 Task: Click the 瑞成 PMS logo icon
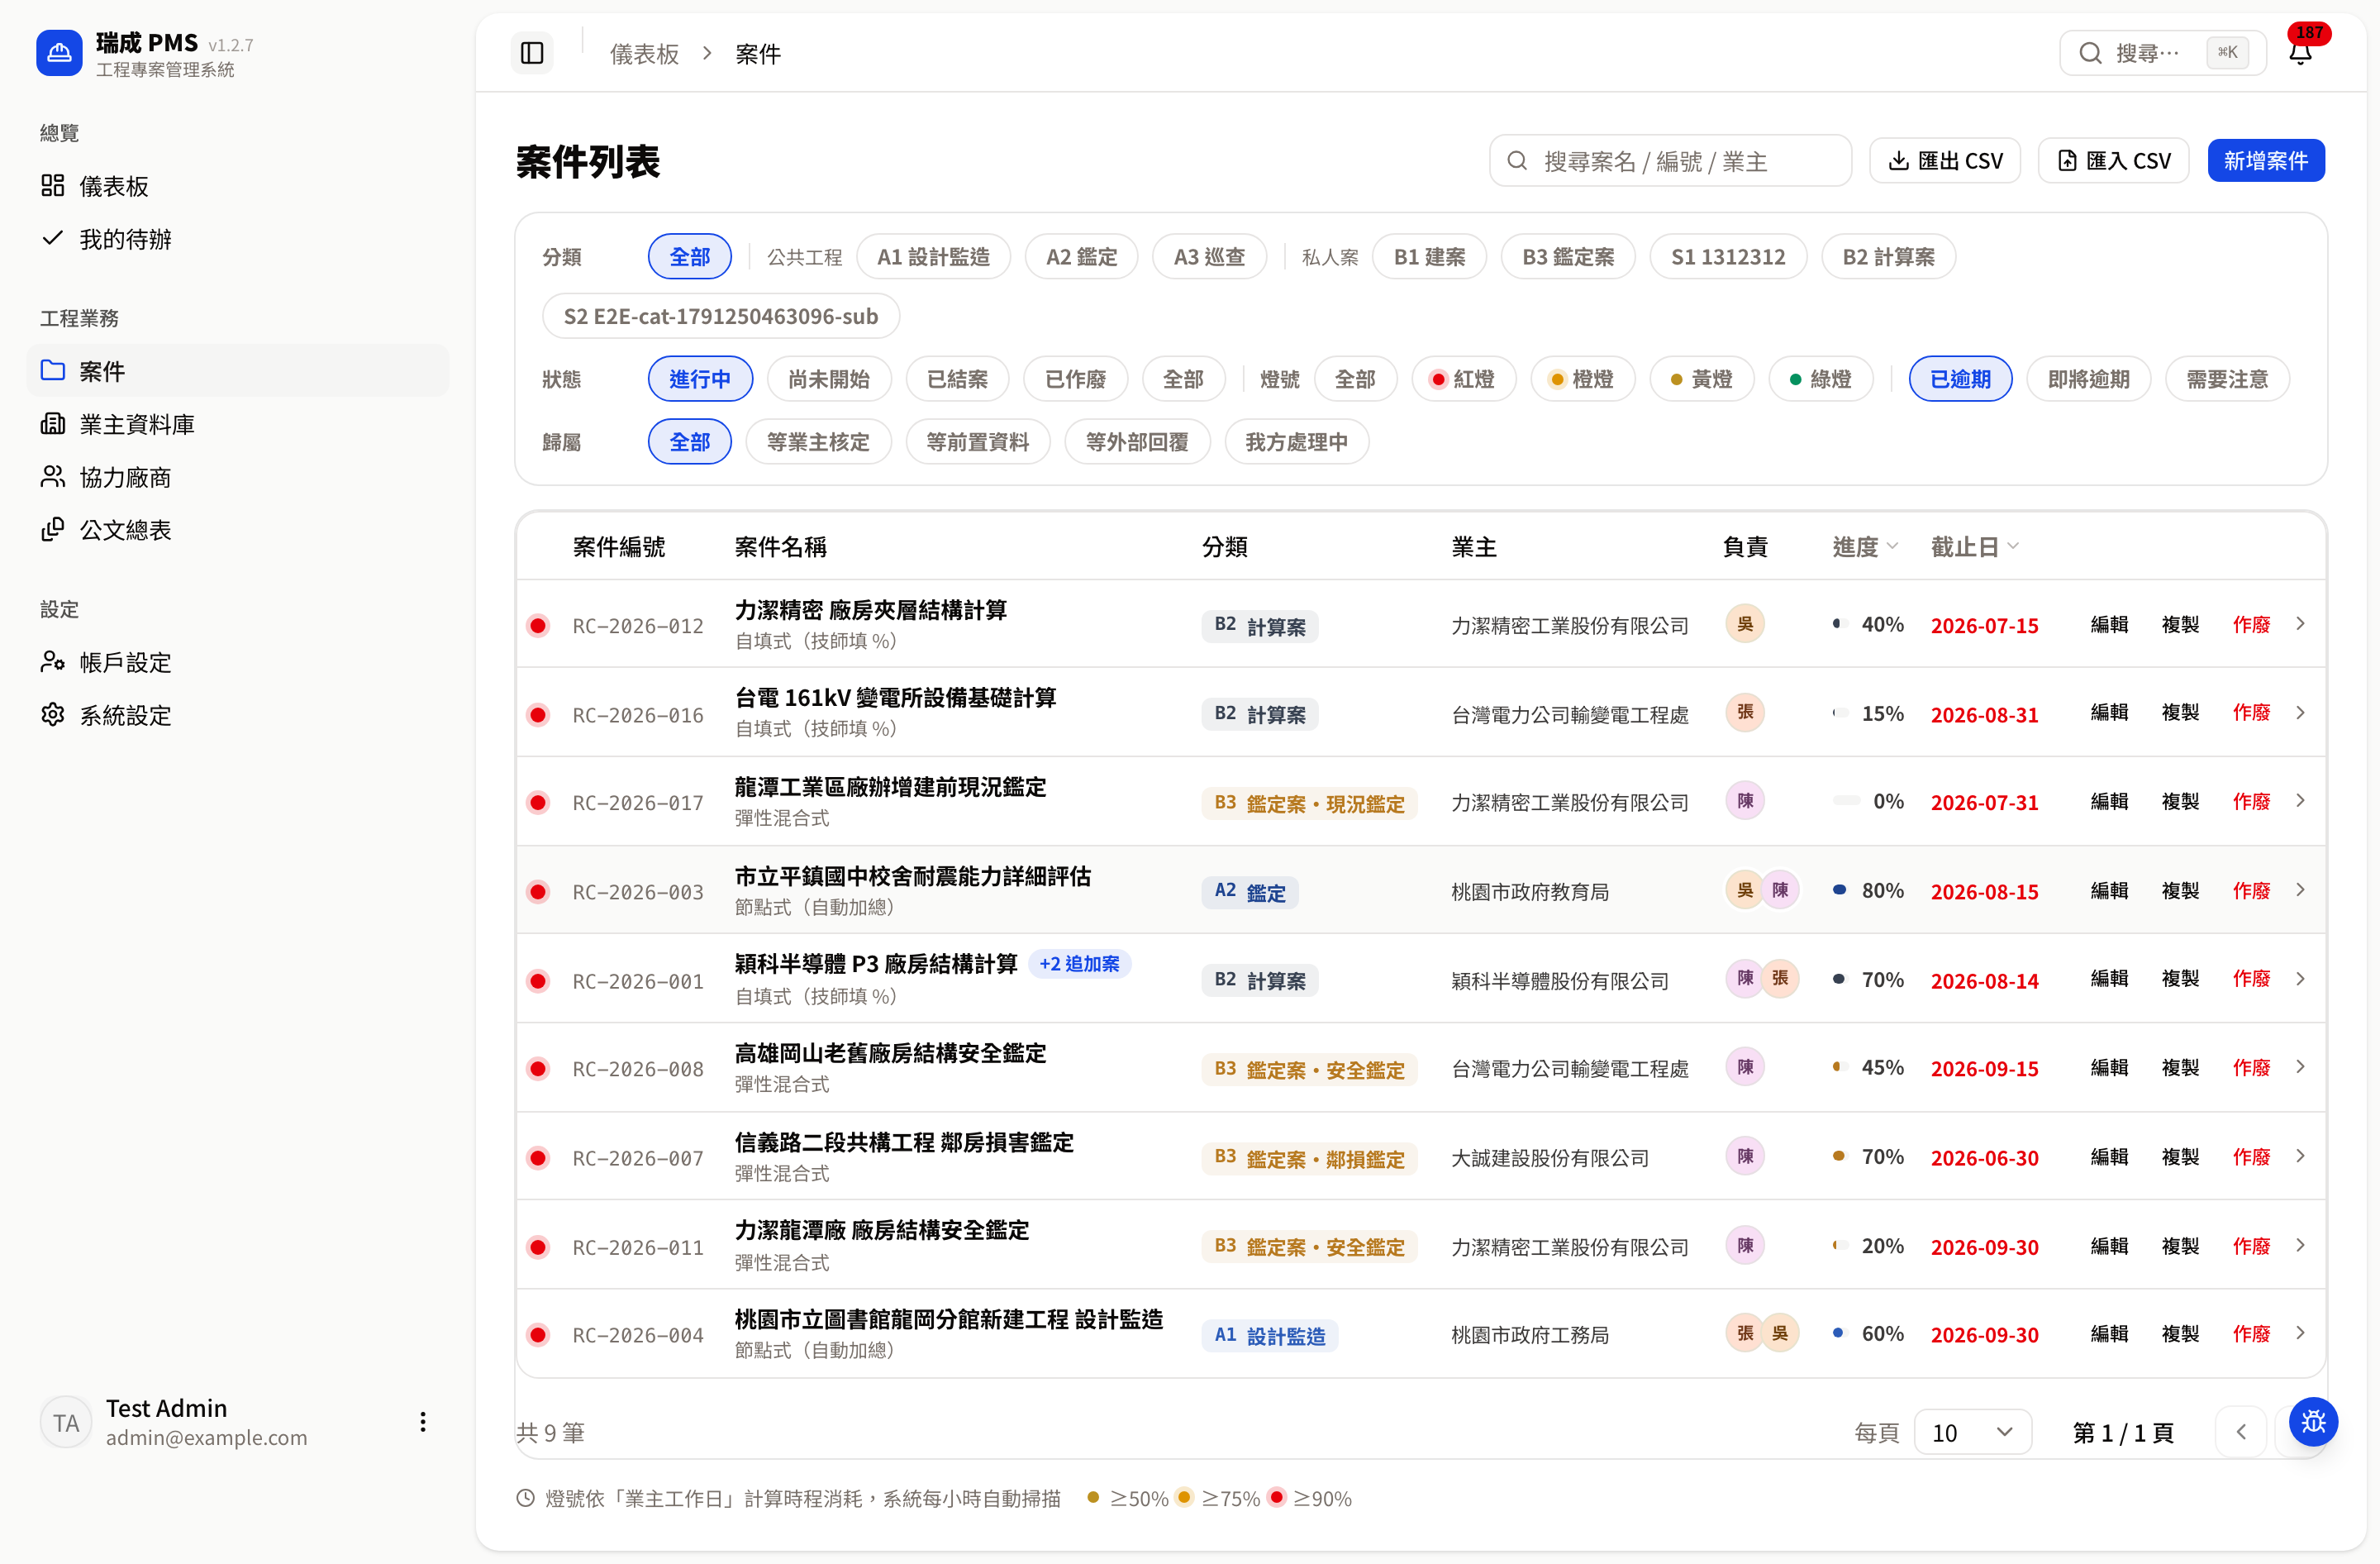(x=59, y=53)
